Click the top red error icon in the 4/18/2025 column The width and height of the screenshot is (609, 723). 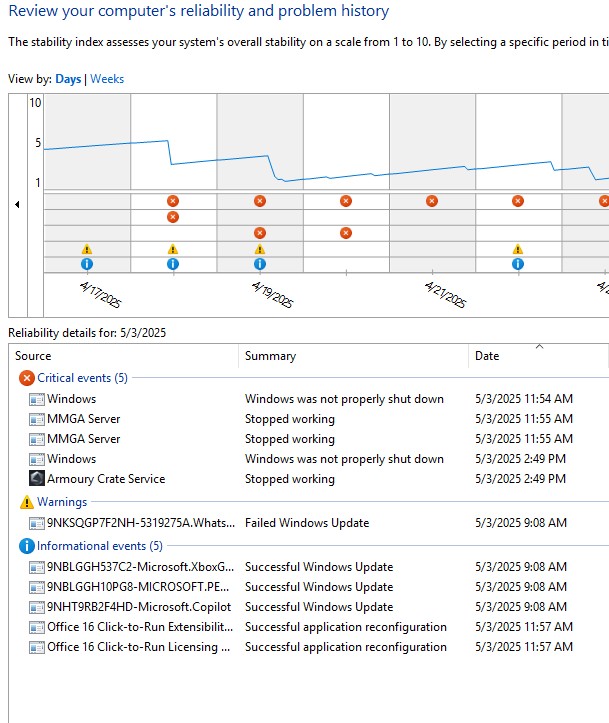click(x=173, y=201)
